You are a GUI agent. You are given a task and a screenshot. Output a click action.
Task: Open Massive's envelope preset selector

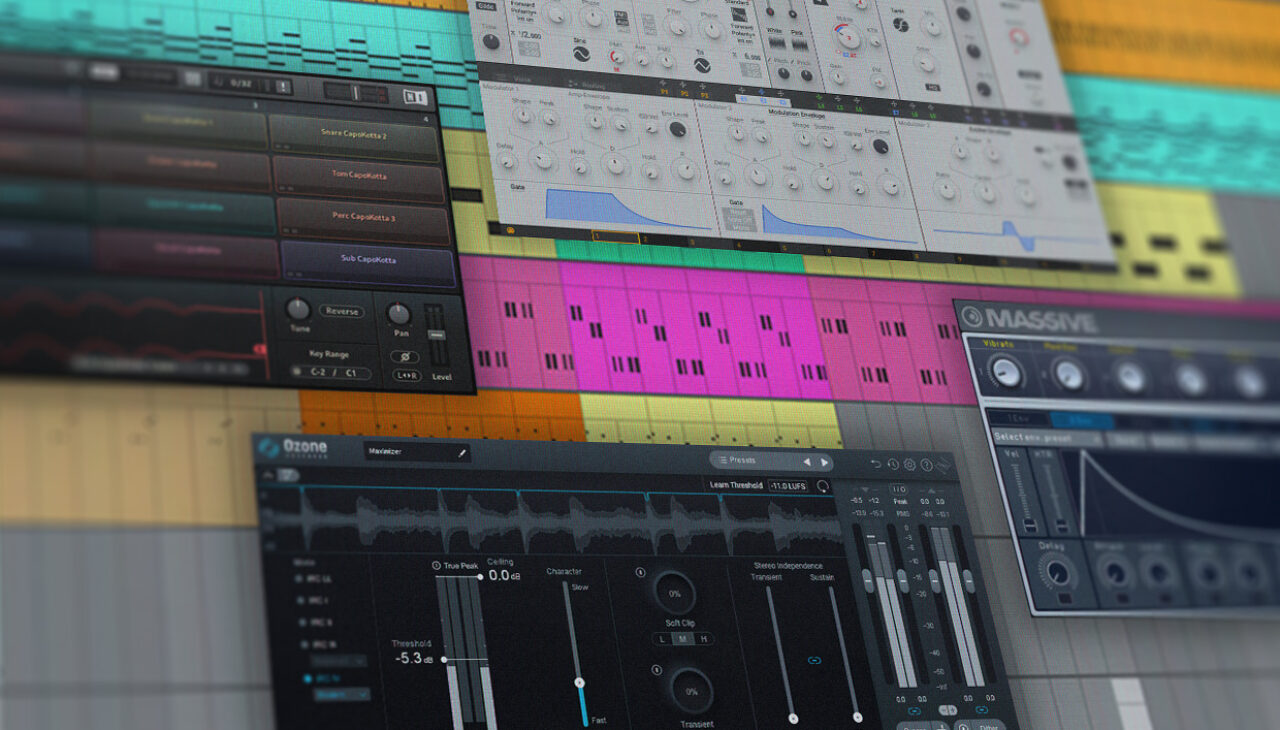pyautogui.click(x=1033, y=436)
